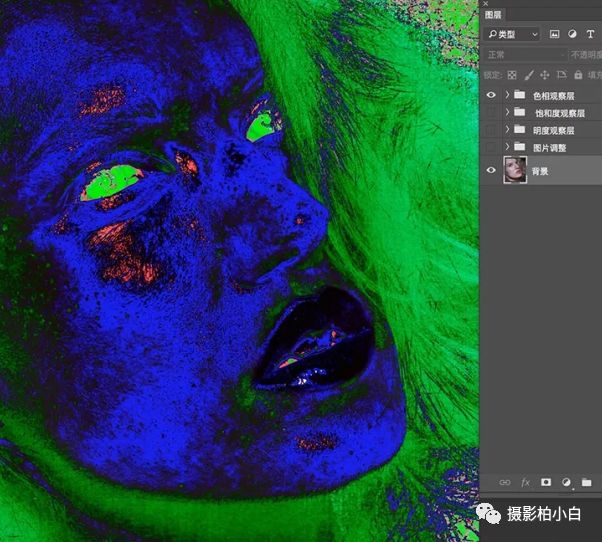Click the adjustment layer filter icon

pyautogui.click(x=572, y=34)
